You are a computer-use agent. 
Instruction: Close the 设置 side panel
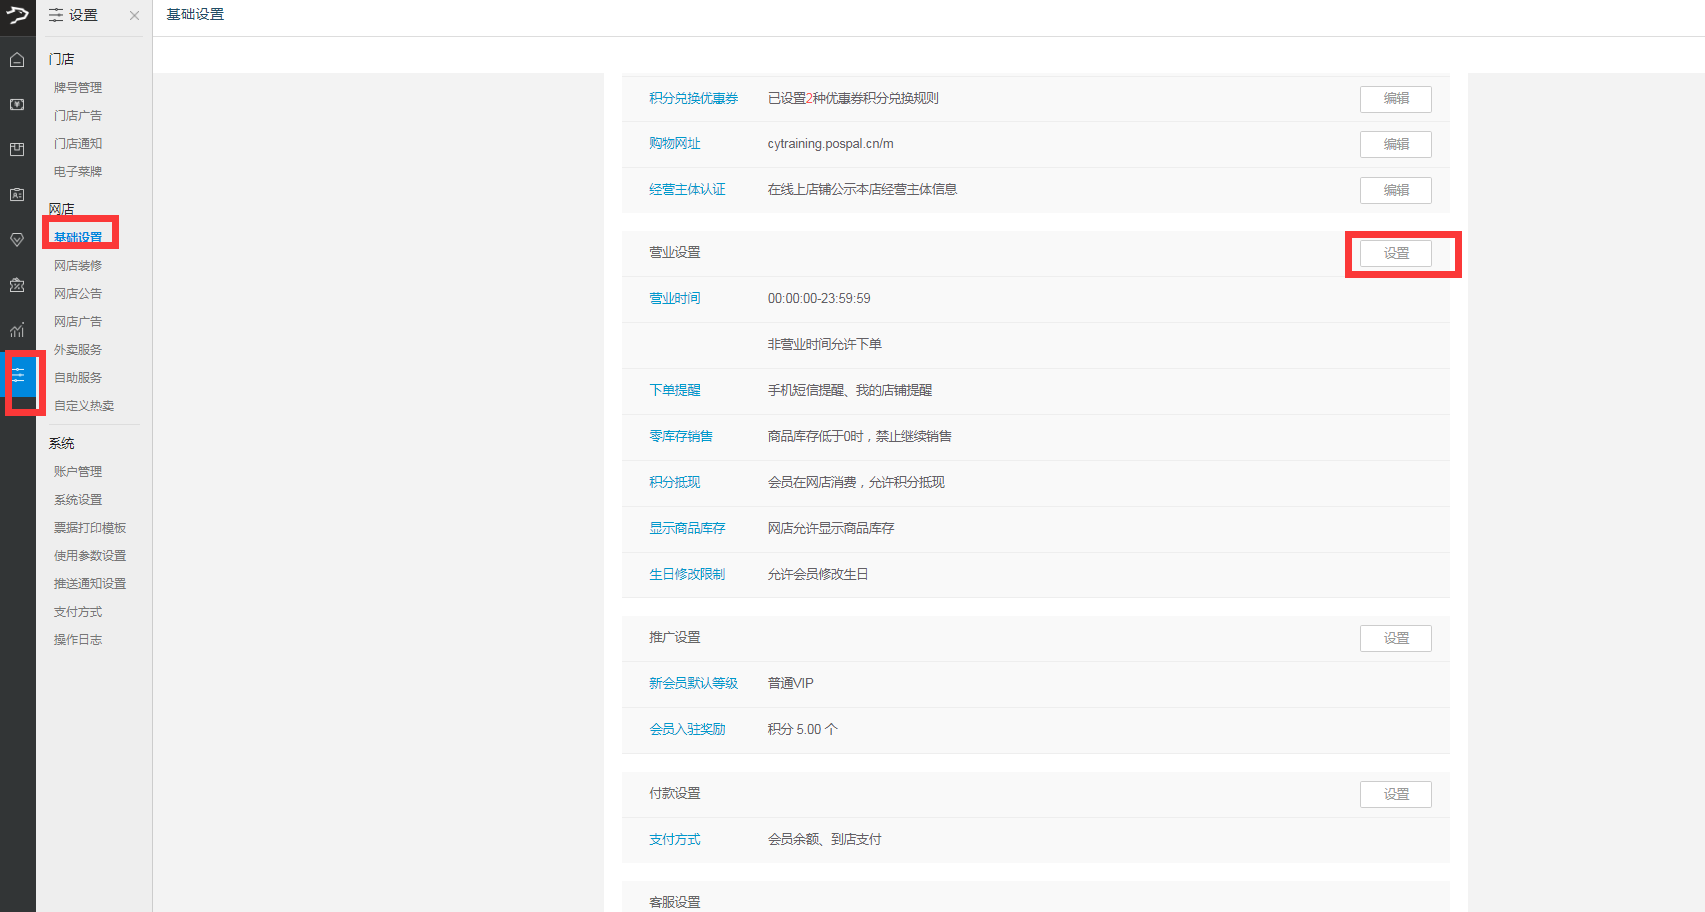(134, 16)
